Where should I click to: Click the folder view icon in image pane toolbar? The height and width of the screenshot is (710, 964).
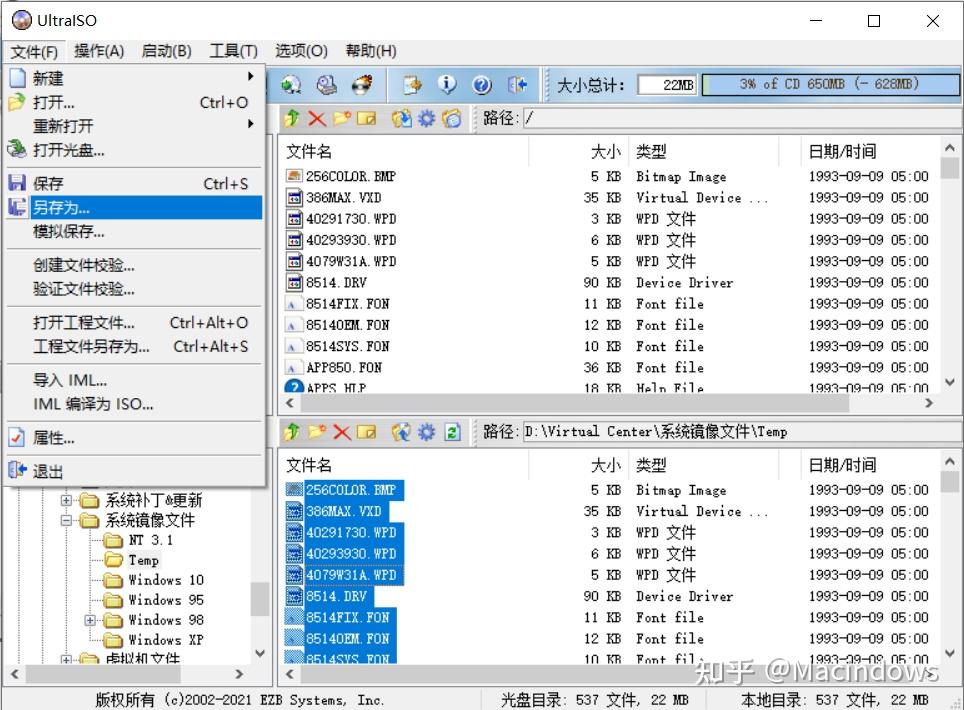(451, 118)
